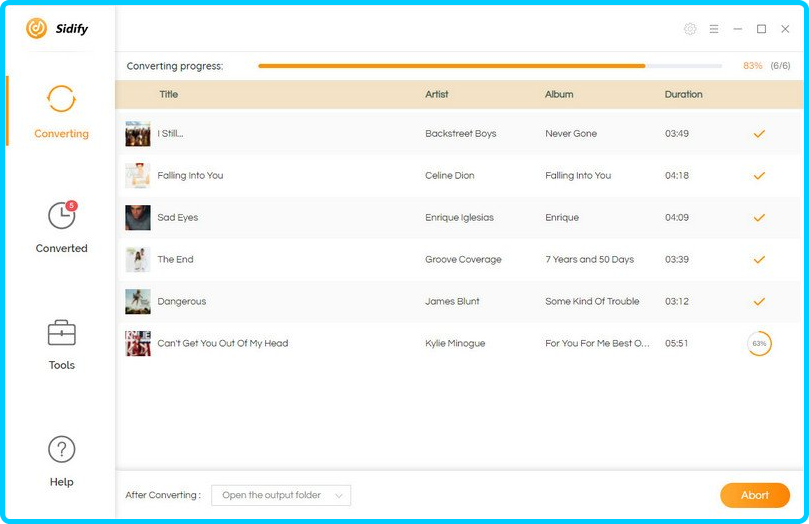Click artist 'Groove Coverage'

[463, 259]
